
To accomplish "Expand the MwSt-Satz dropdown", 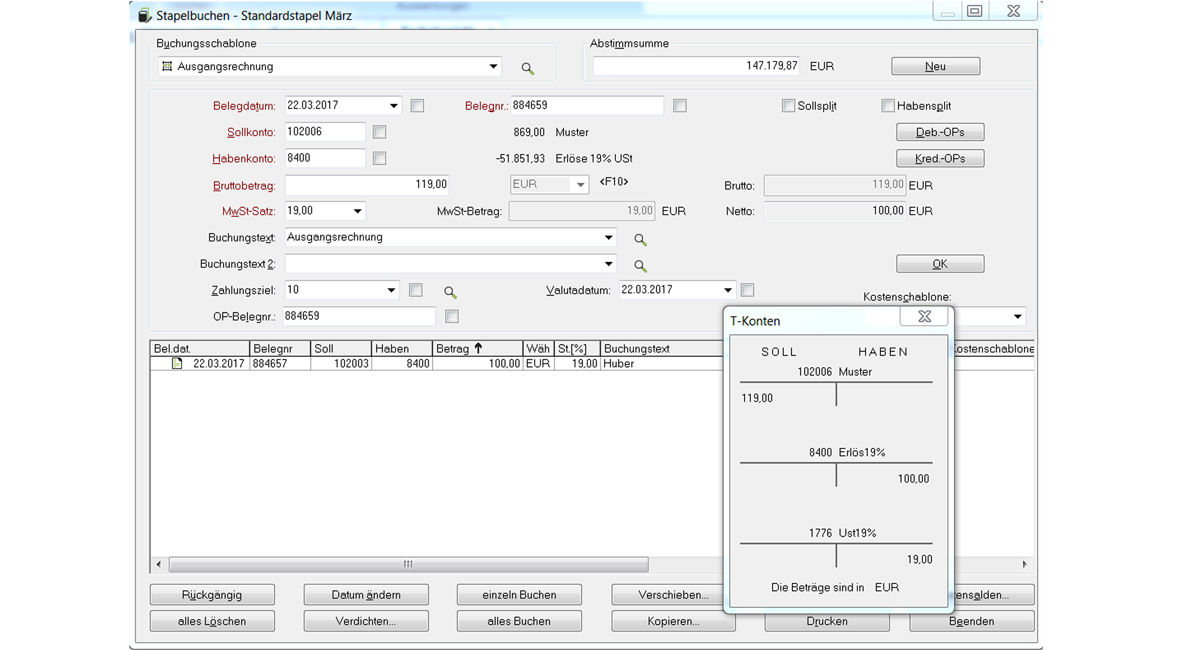I will (x=357, y=212).
